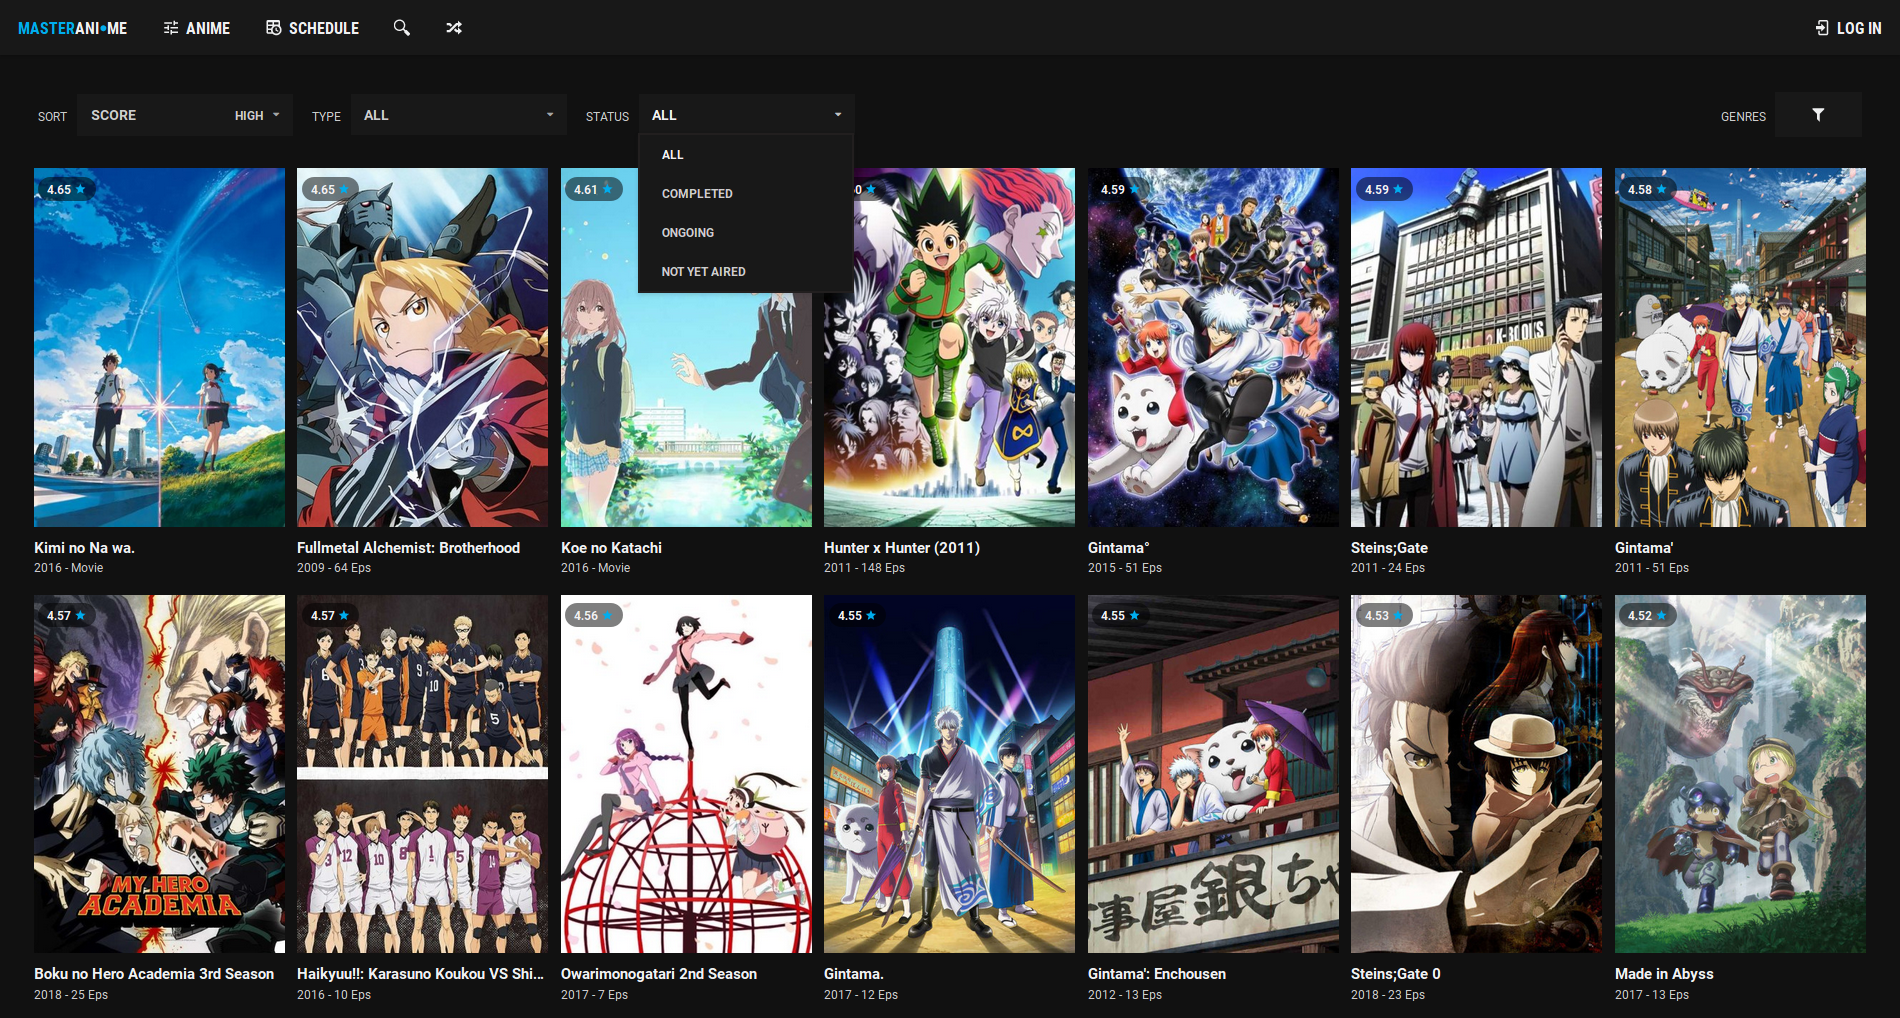This screenshot has width=1900, height=1018.
Task: Click the Kimi no Na wa. title
Action: point(84,548)
